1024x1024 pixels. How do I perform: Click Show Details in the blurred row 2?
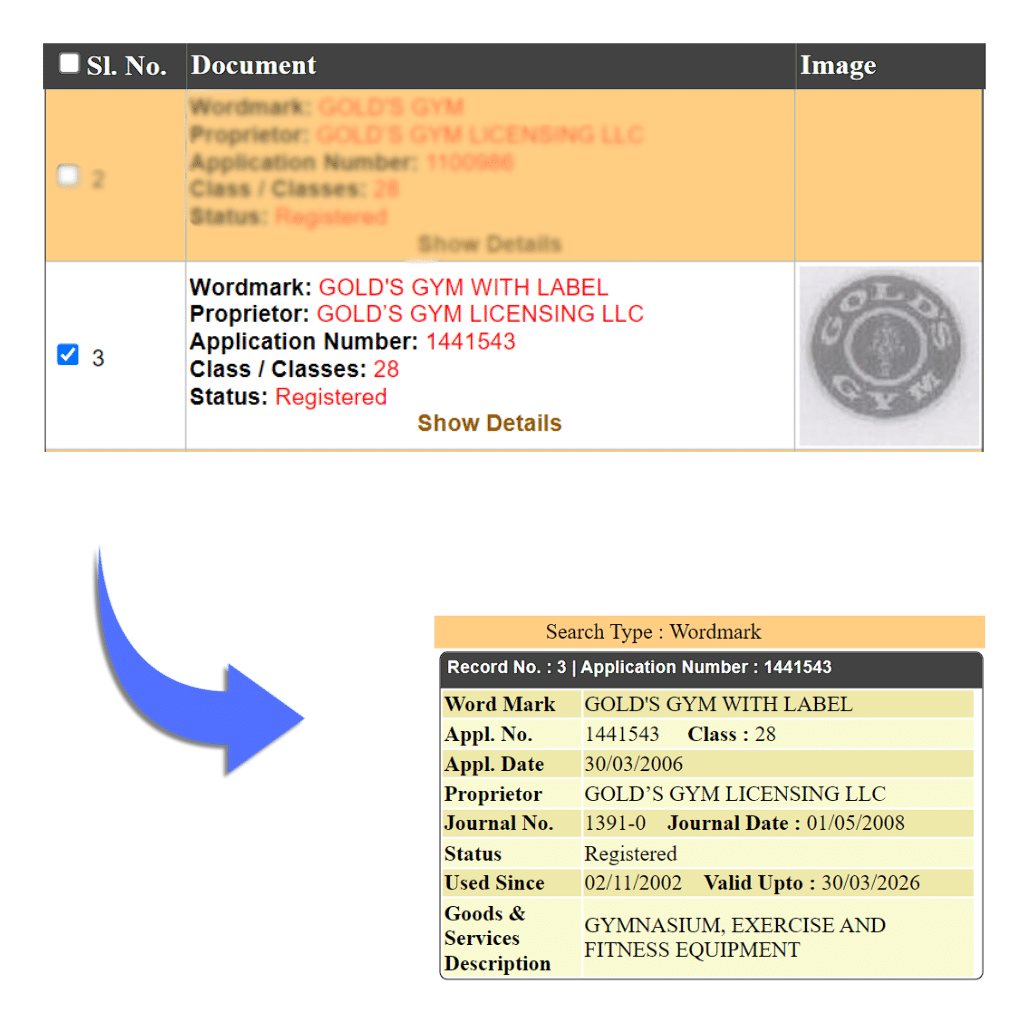coord(489,244)
